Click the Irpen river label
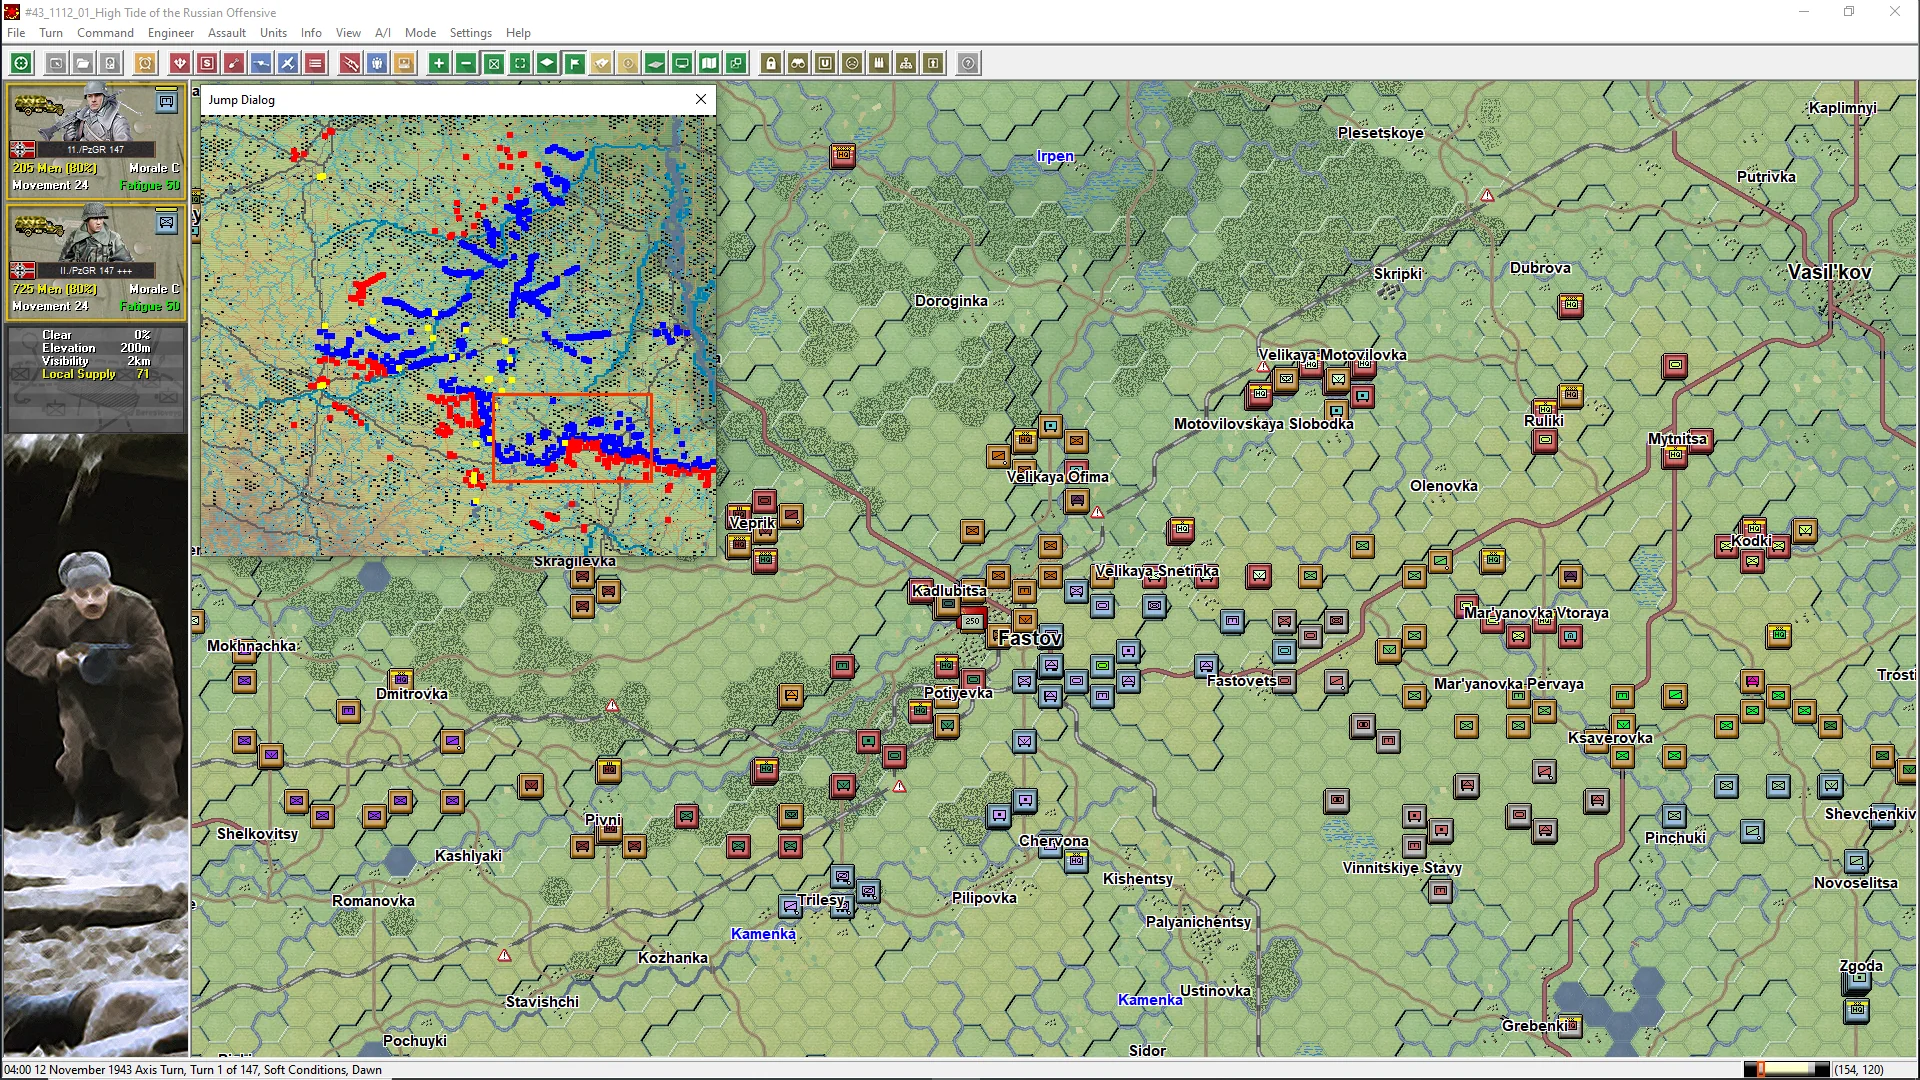The width and height of the screenshot is (1920, 1080). tap(1055, 156)
